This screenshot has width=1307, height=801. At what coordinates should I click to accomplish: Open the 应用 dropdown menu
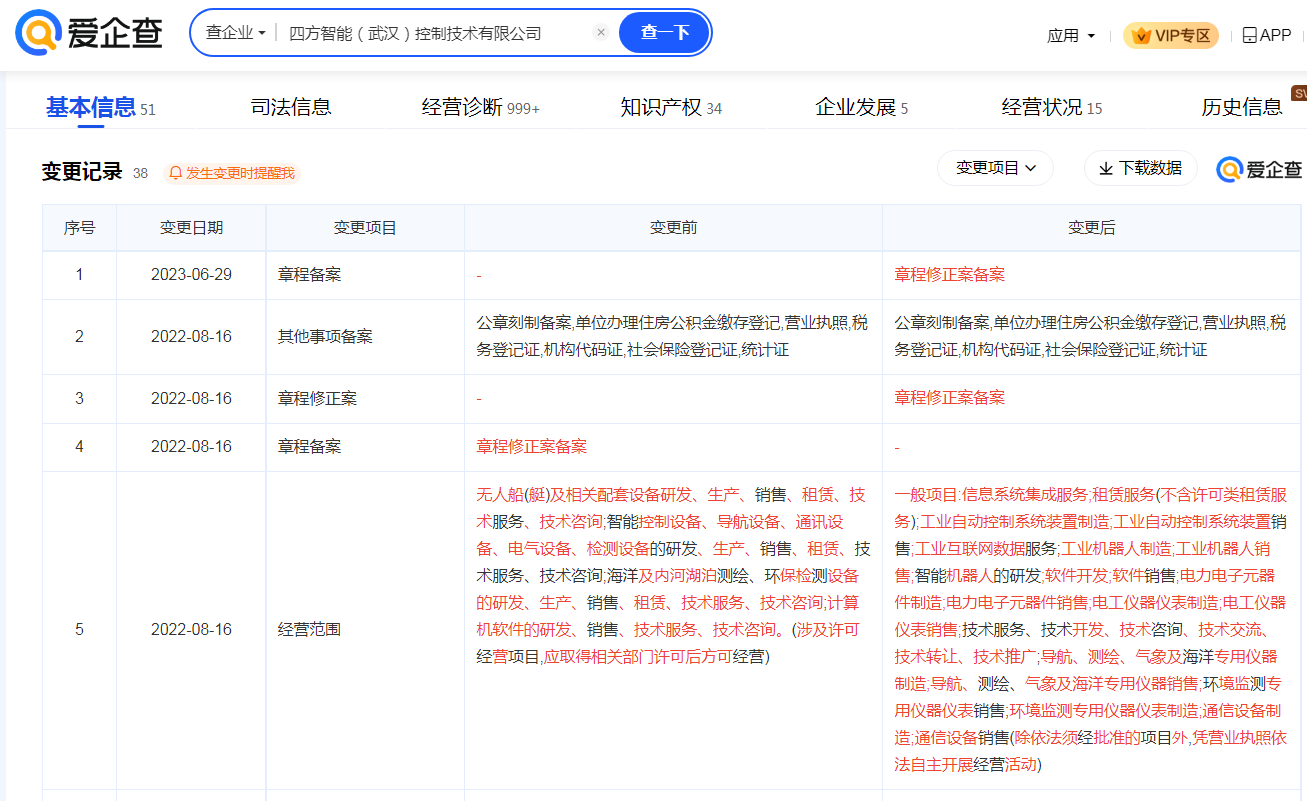click(x=1071, y=35)
